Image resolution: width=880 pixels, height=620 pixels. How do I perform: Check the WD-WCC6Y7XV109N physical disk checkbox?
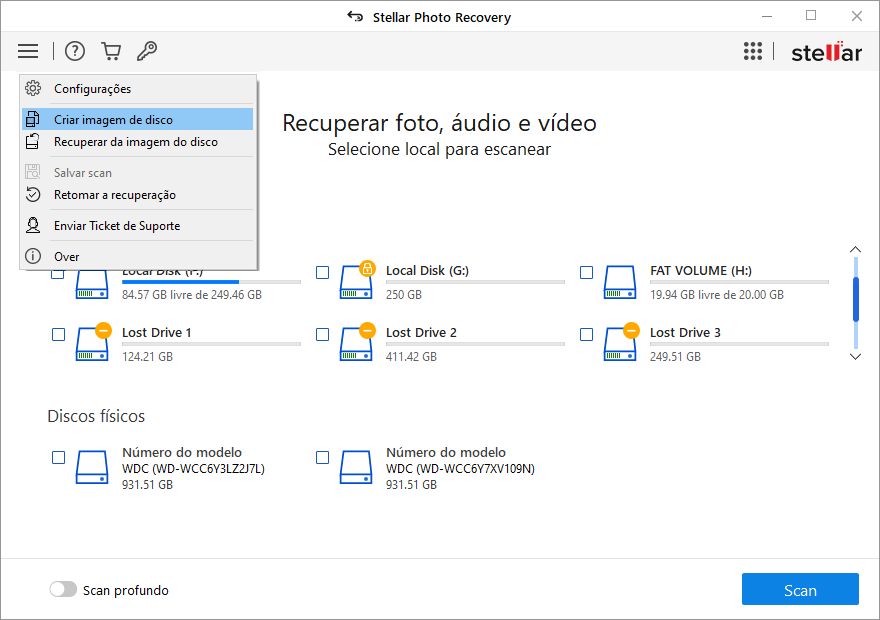(x=322, y=457)
